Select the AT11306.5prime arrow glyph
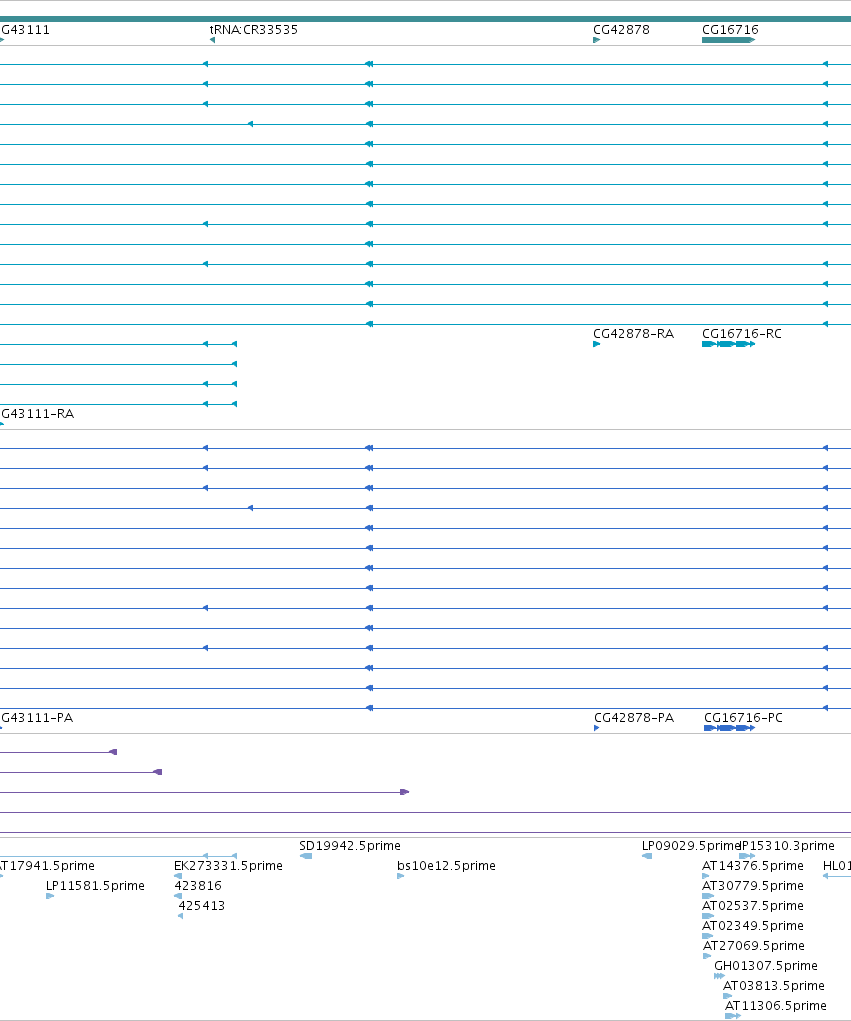Screen dimensions: 851x1021 point(733,1016)
